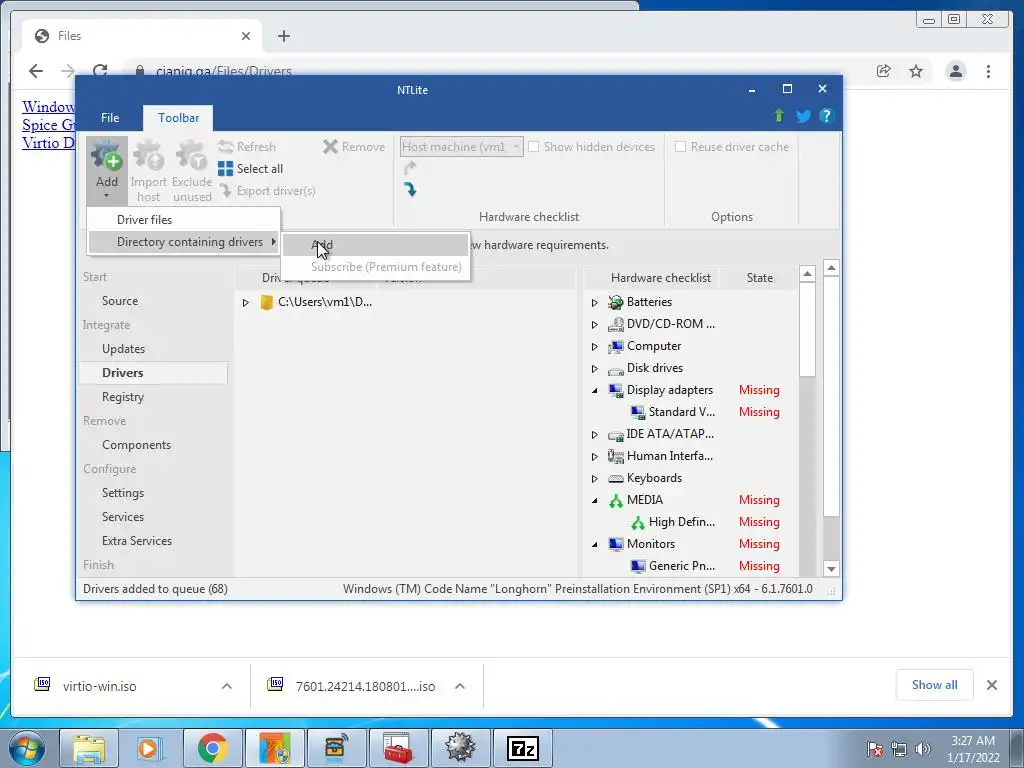Screen dimensions: 1024x768
Task: Choose Driver files menu entry
Action: coord(184,220)
